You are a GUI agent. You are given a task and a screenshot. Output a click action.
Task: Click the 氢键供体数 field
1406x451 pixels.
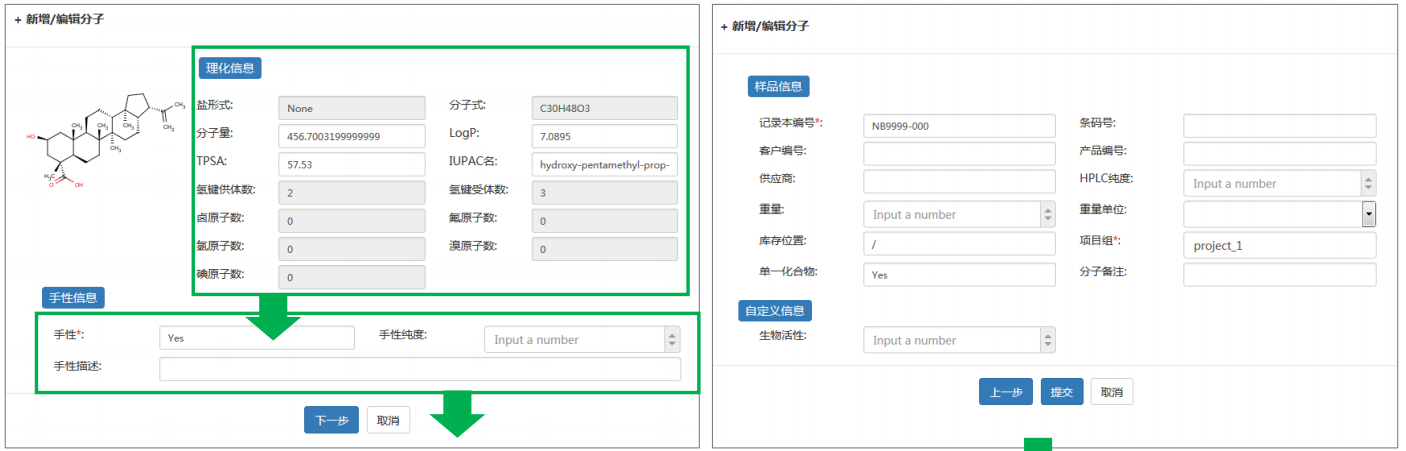pos(351,192)
